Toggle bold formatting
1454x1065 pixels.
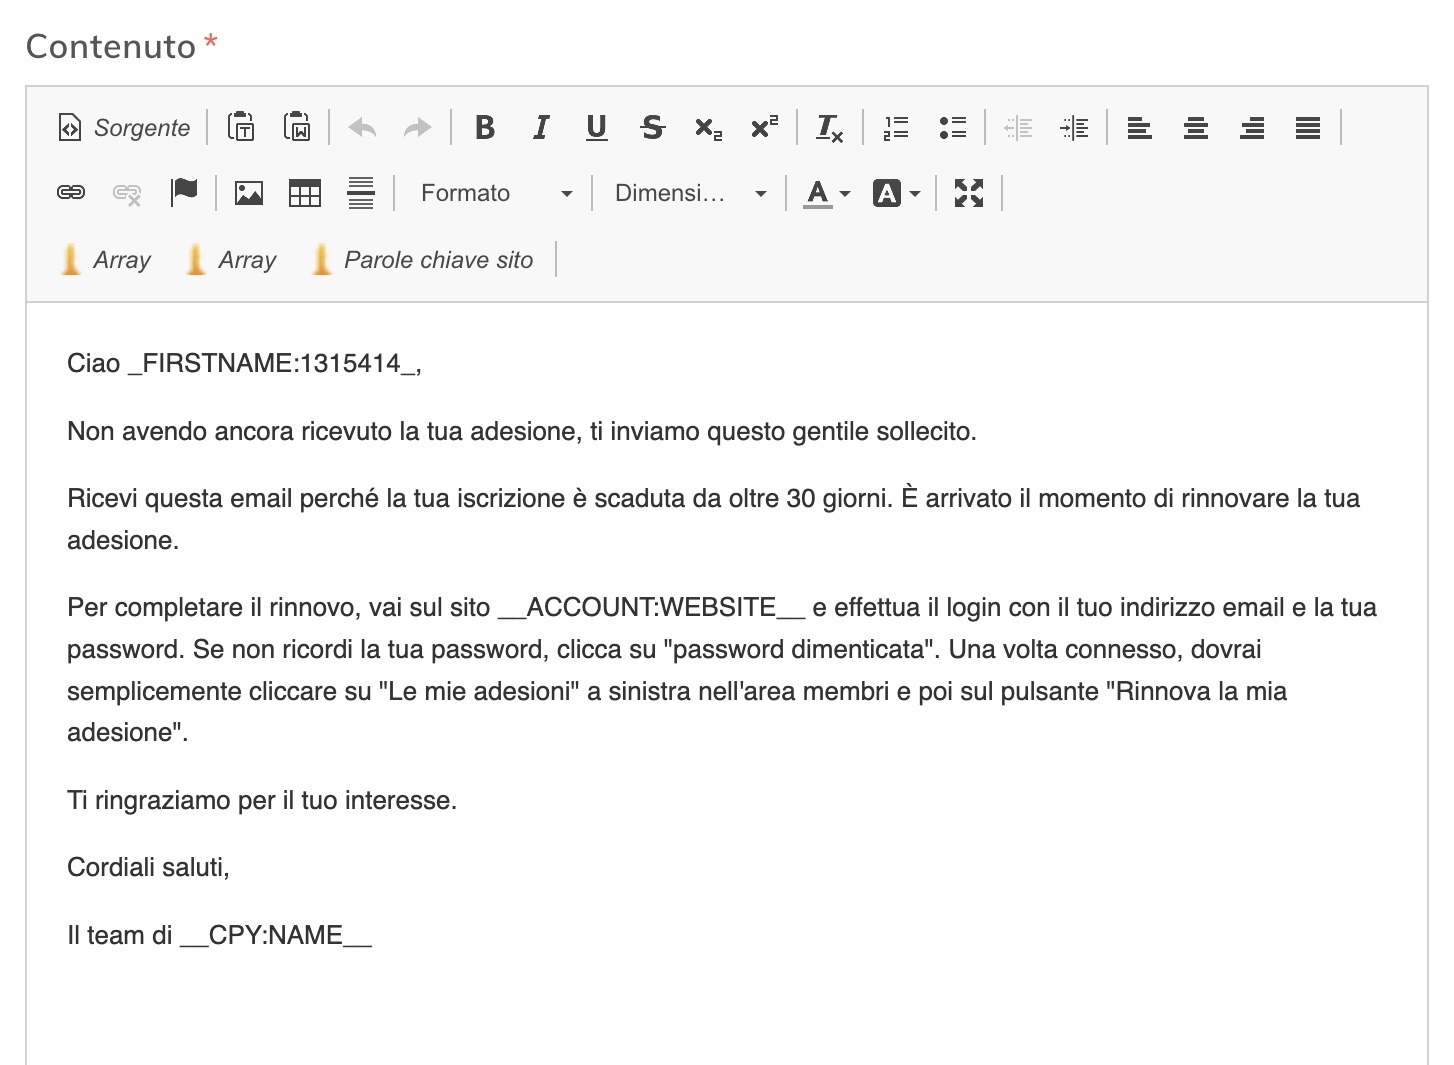[x=485, y=127]
